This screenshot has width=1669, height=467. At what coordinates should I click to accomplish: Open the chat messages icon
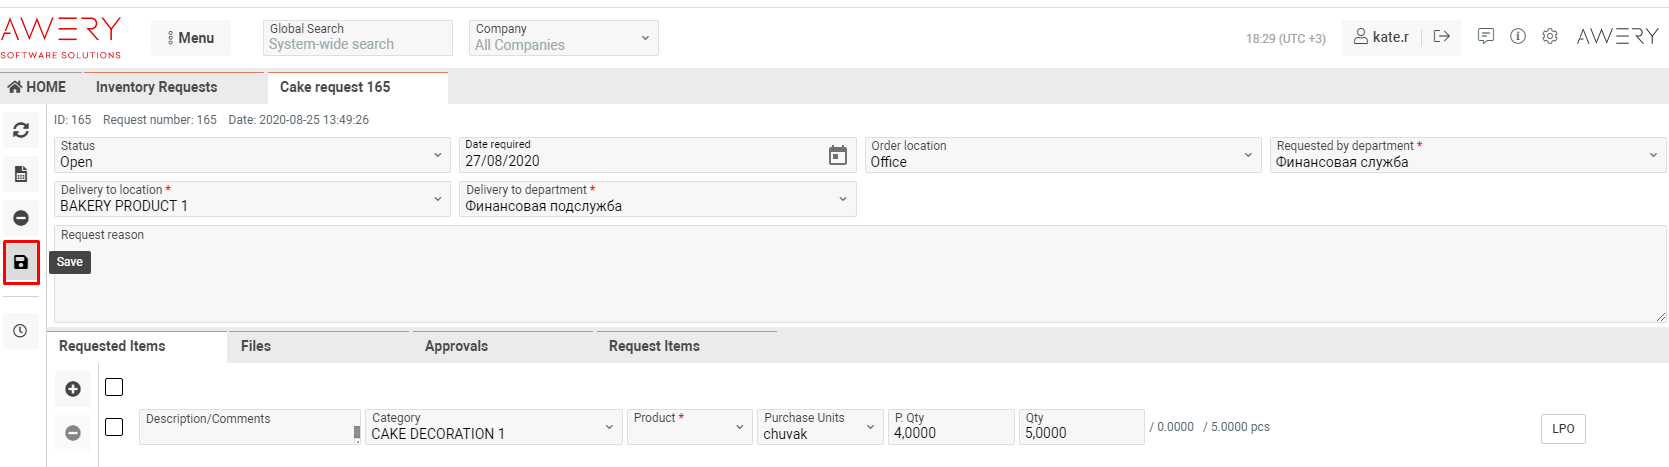click(x=1485, y=37)
